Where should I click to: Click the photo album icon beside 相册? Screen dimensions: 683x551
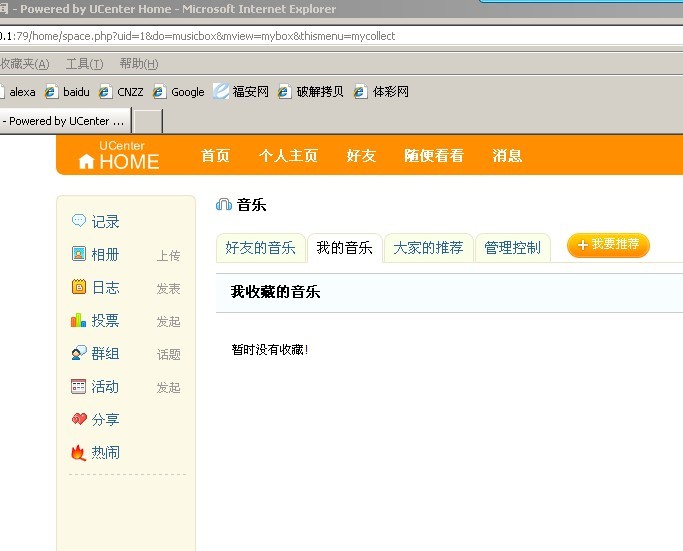pyautogui.click(x=79, y=254)
